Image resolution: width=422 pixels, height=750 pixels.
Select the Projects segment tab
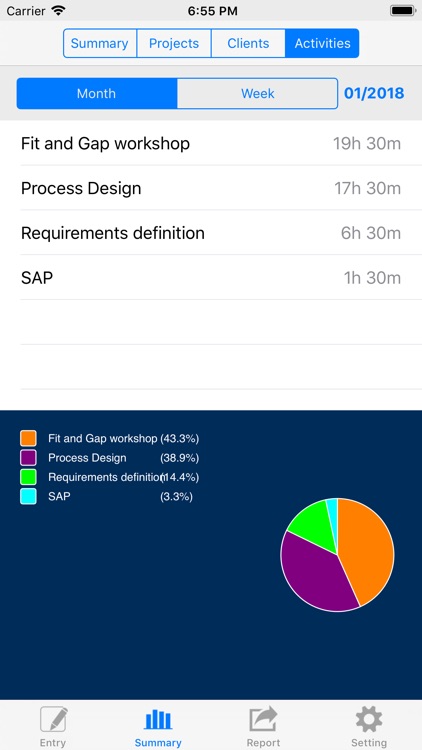[174, 44]
